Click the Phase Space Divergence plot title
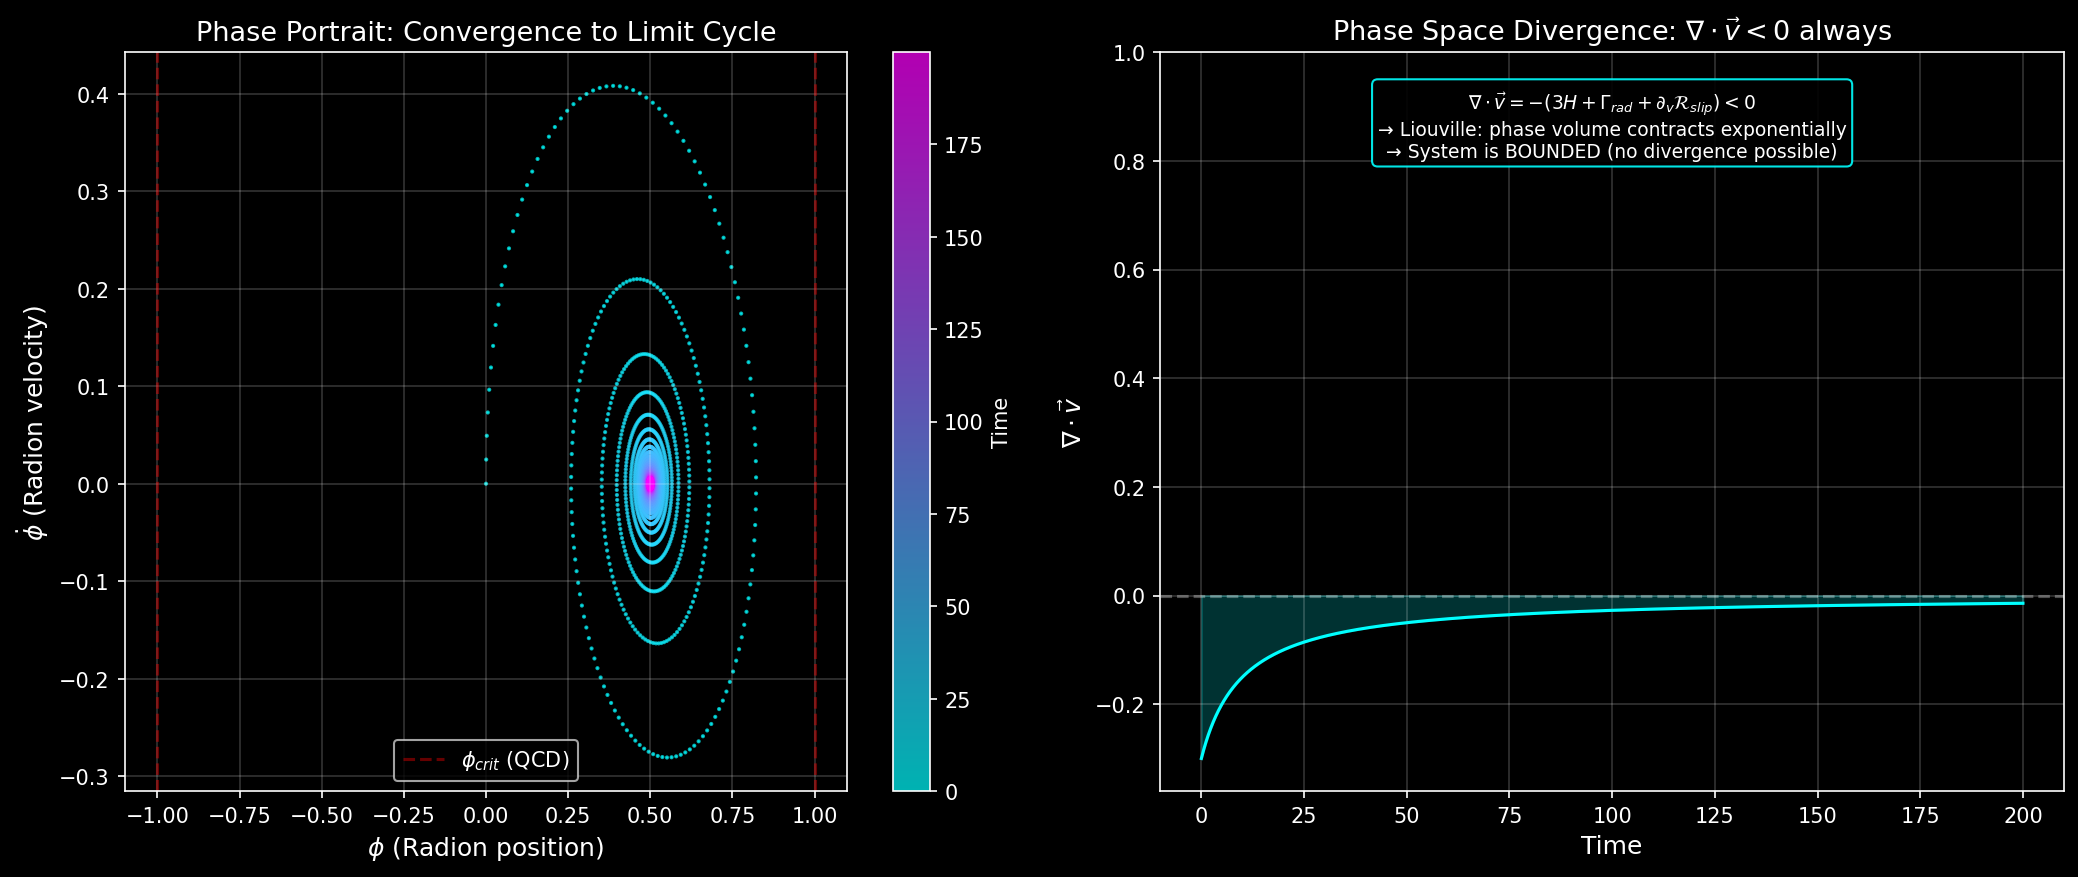2078x877 pixels. point(1611,32)
